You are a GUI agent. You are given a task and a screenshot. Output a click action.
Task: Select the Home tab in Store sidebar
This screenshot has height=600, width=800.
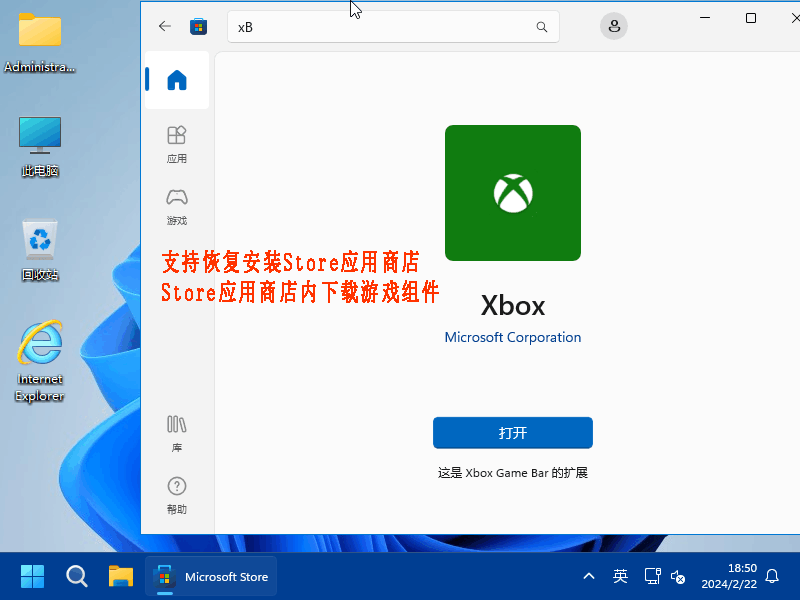coord(177,80)
